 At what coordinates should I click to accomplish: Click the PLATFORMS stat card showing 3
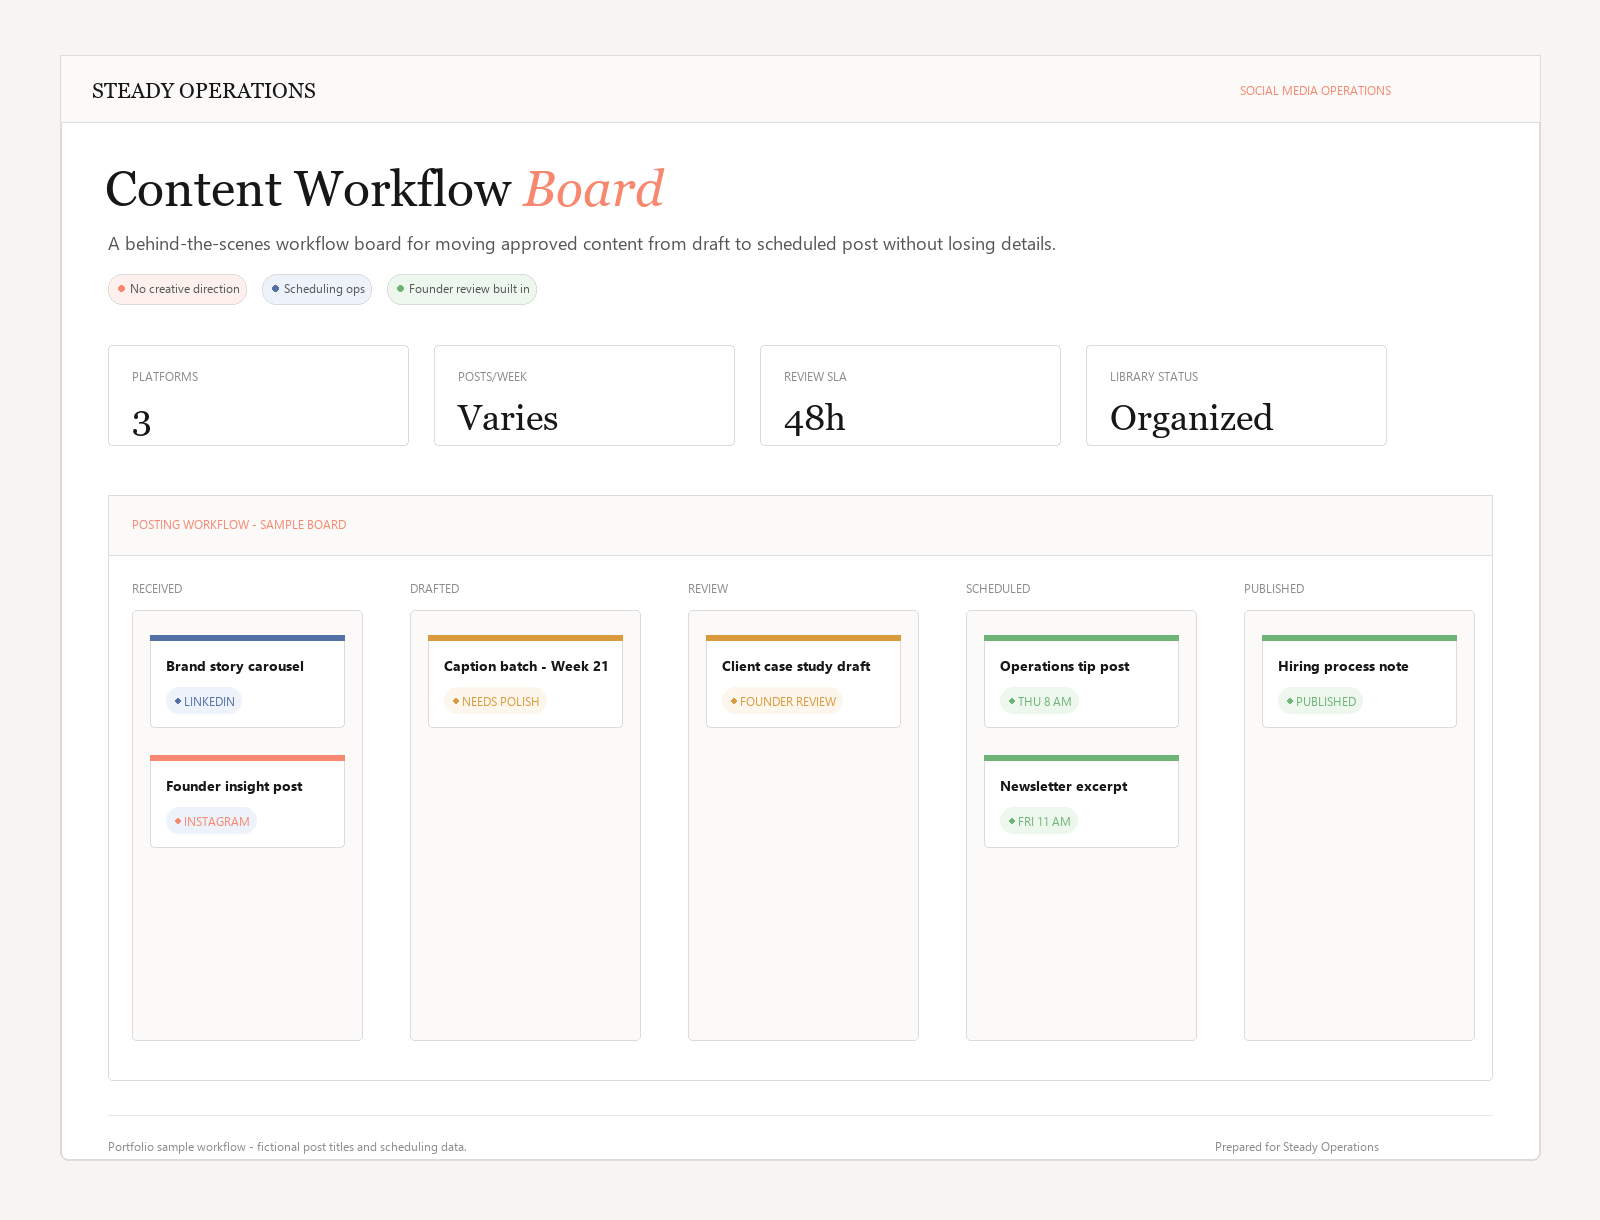[x=258, y=395]
